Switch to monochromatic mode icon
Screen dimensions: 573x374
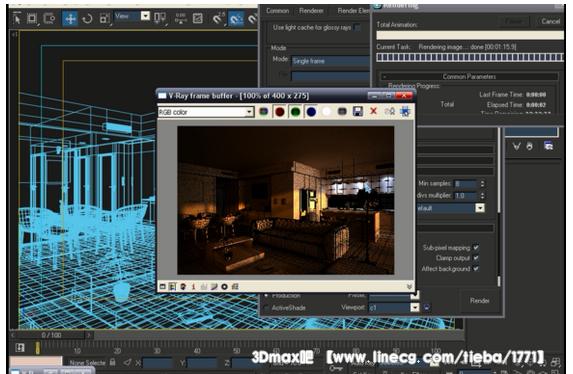pyautogui.click(x=342, y=112)
